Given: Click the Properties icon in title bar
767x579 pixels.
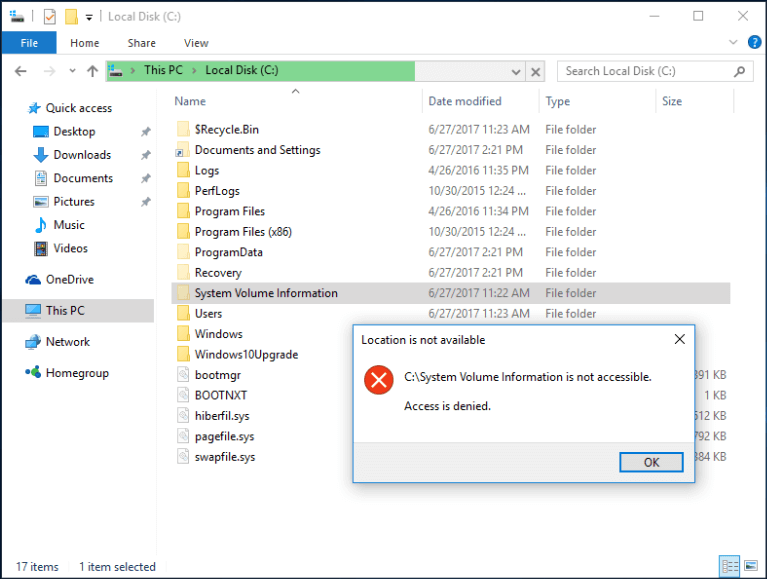Looking at the screenshot, I should (49, 16).
